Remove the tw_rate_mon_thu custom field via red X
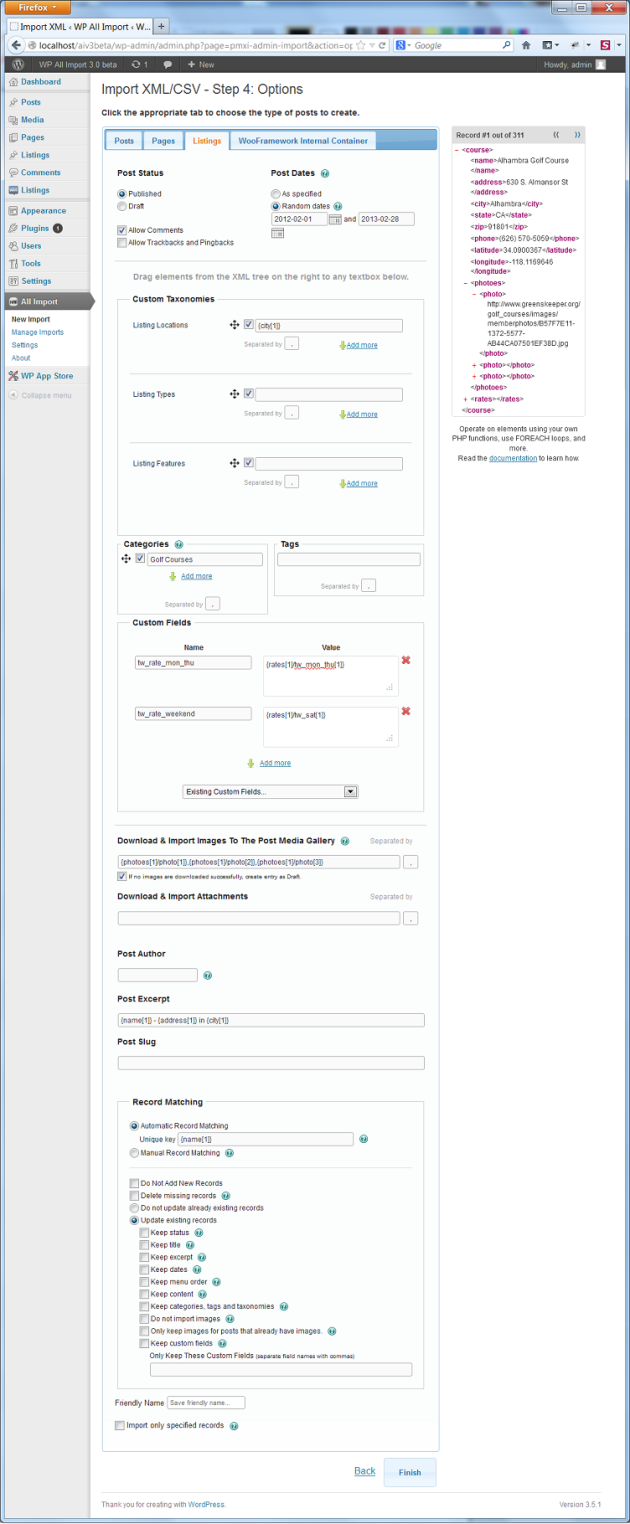 pos(406,660)
